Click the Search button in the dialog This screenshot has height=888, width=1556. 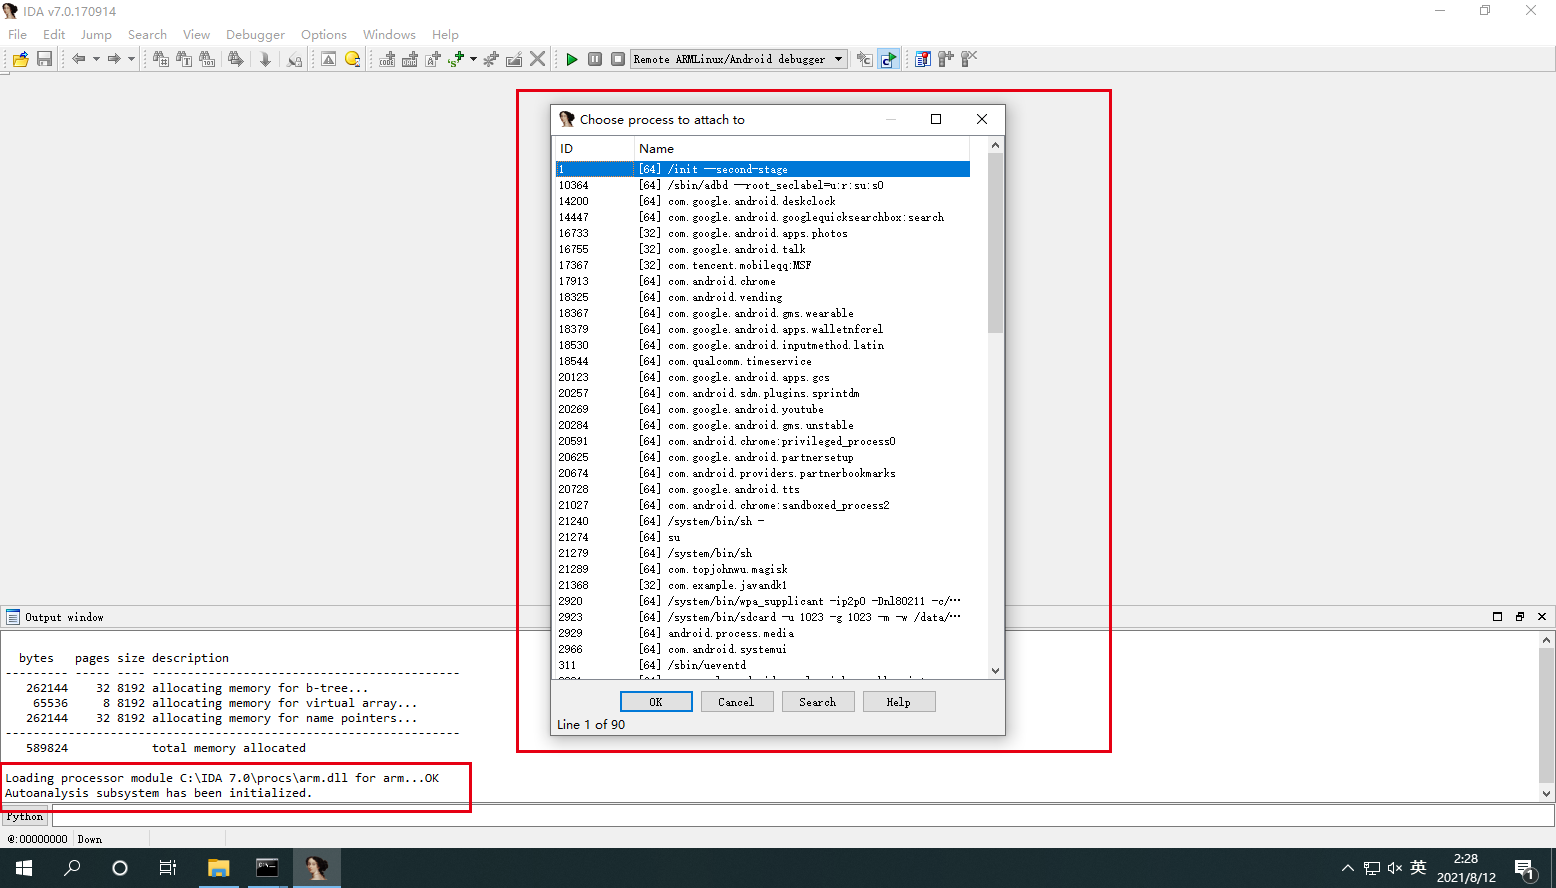point(818,702)
